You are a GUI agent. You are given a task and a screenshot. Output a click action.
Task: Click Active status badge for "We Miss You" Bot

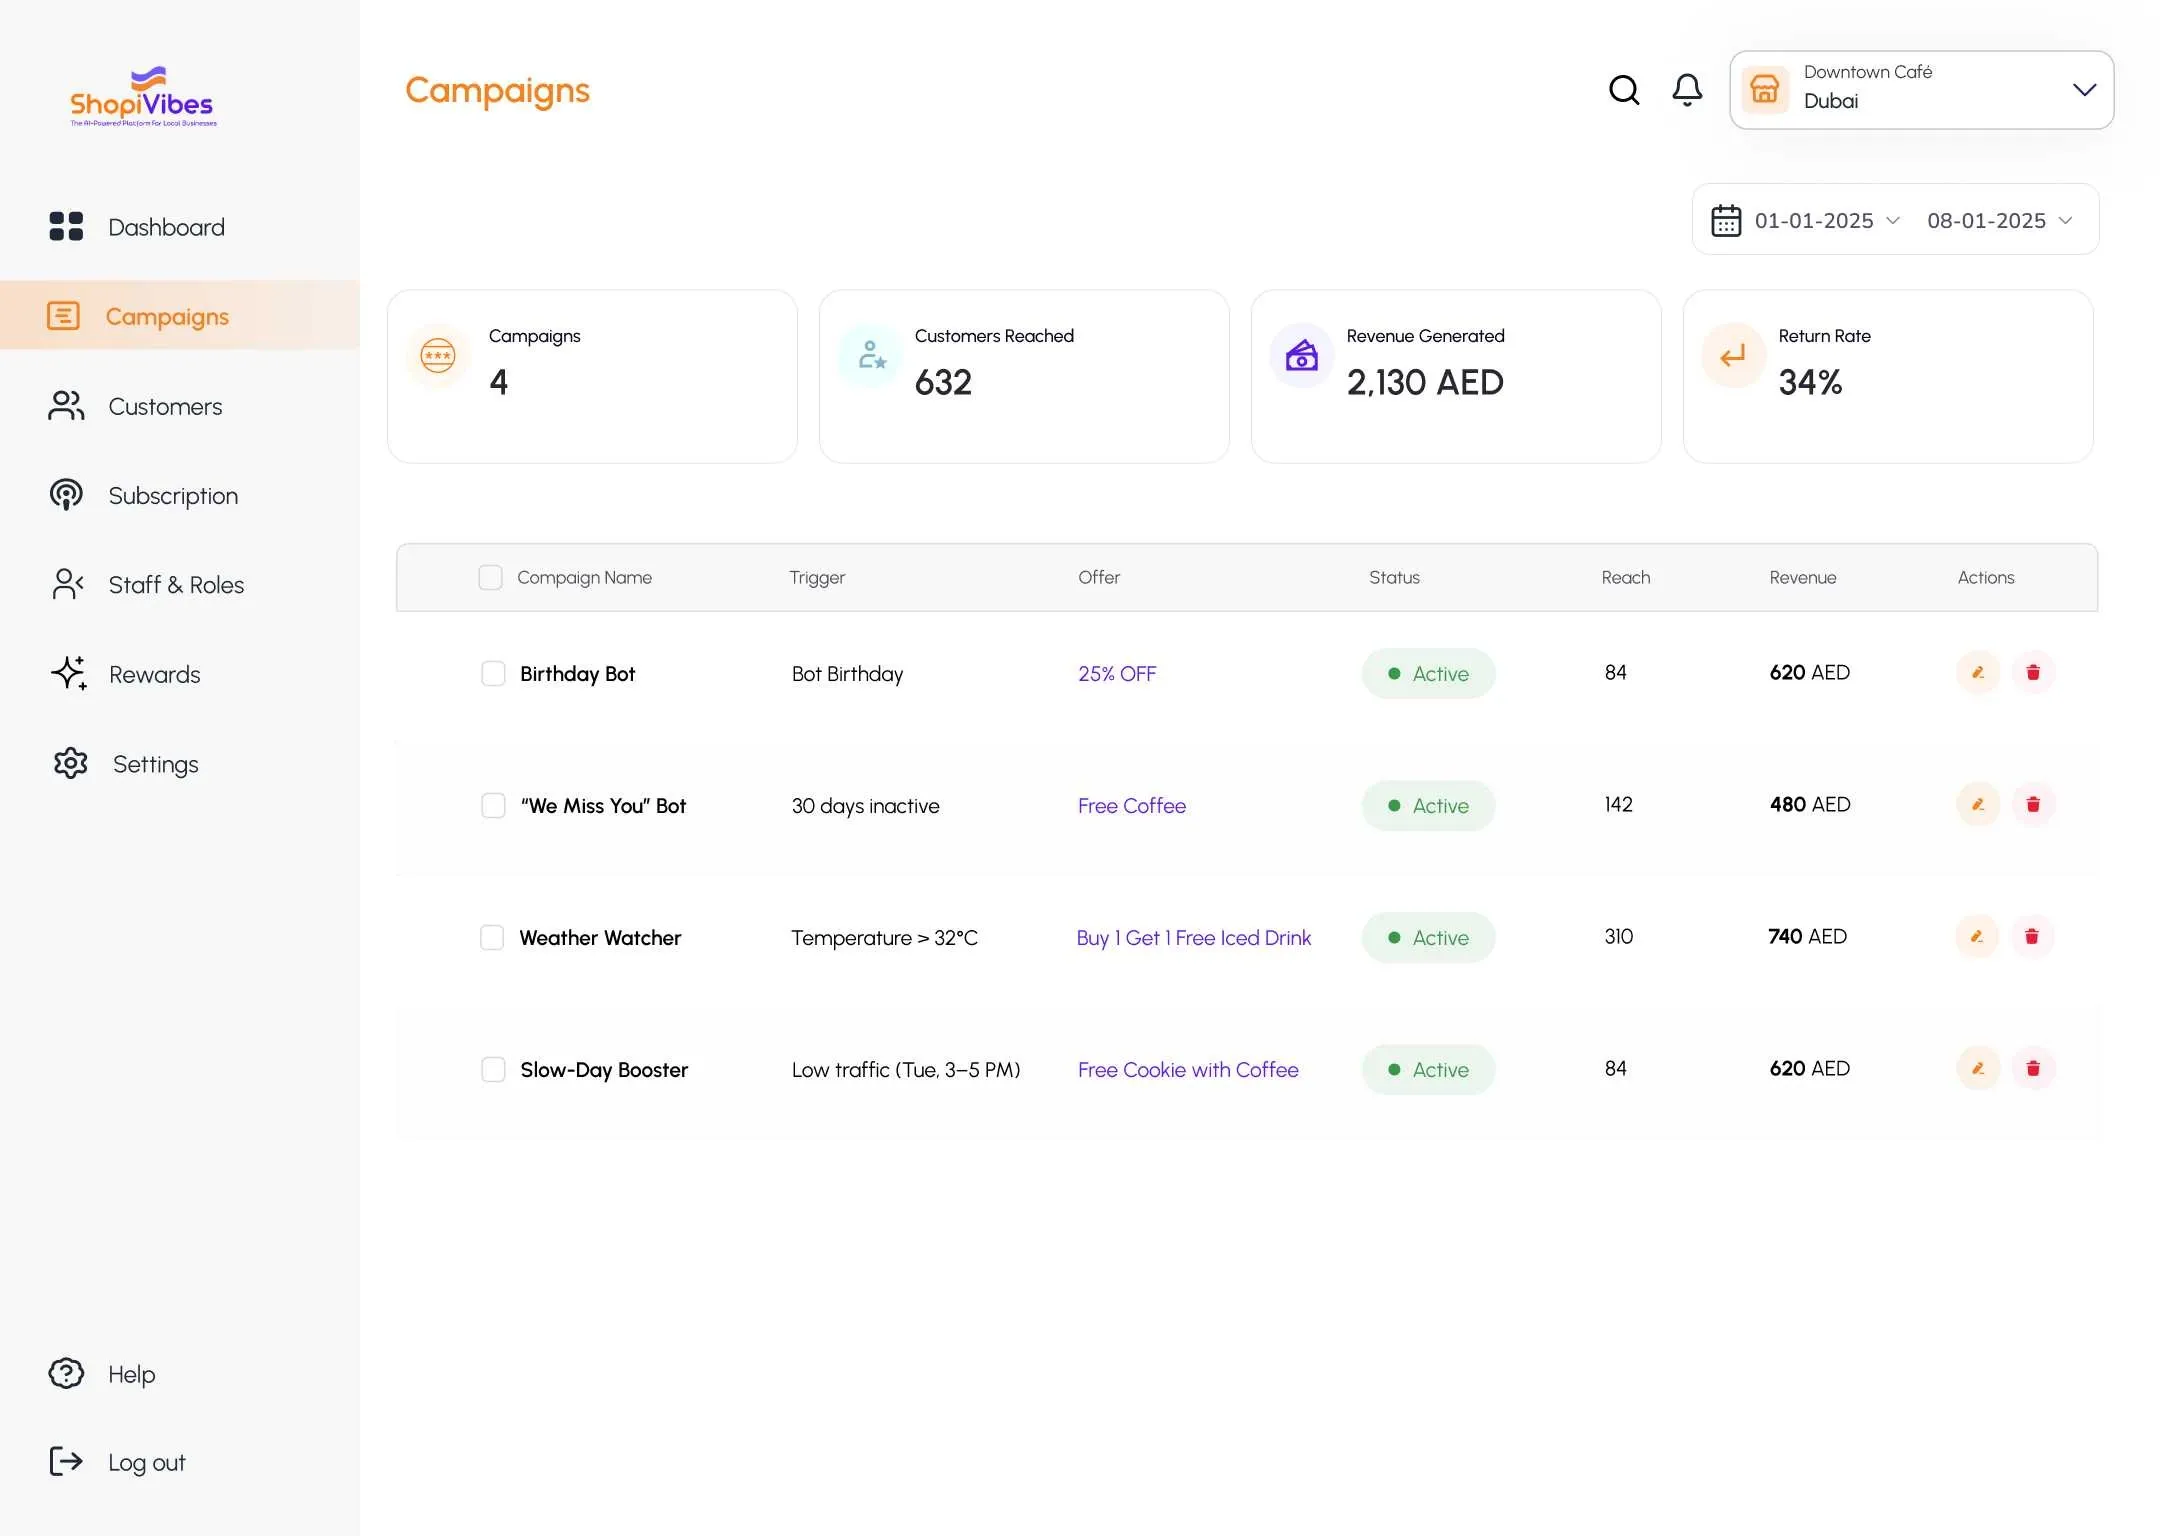click(x=1428, y=805)
